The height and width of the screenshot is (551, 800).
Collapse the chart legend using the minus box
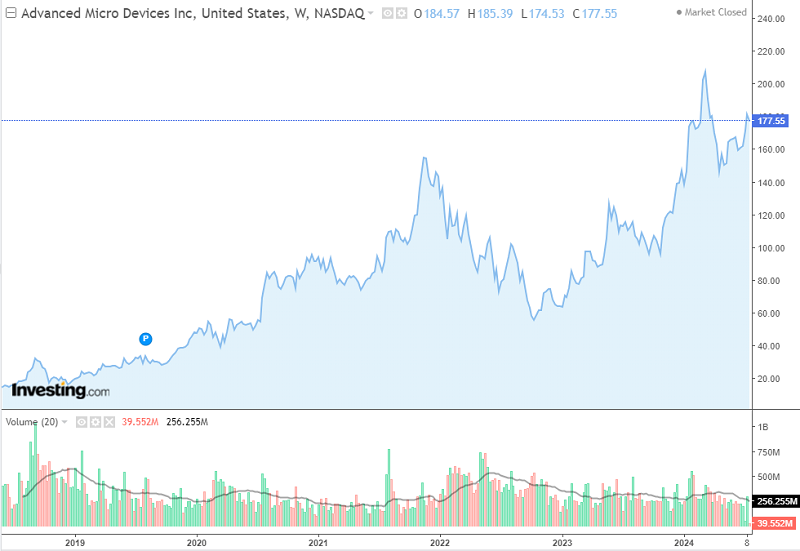10,14
